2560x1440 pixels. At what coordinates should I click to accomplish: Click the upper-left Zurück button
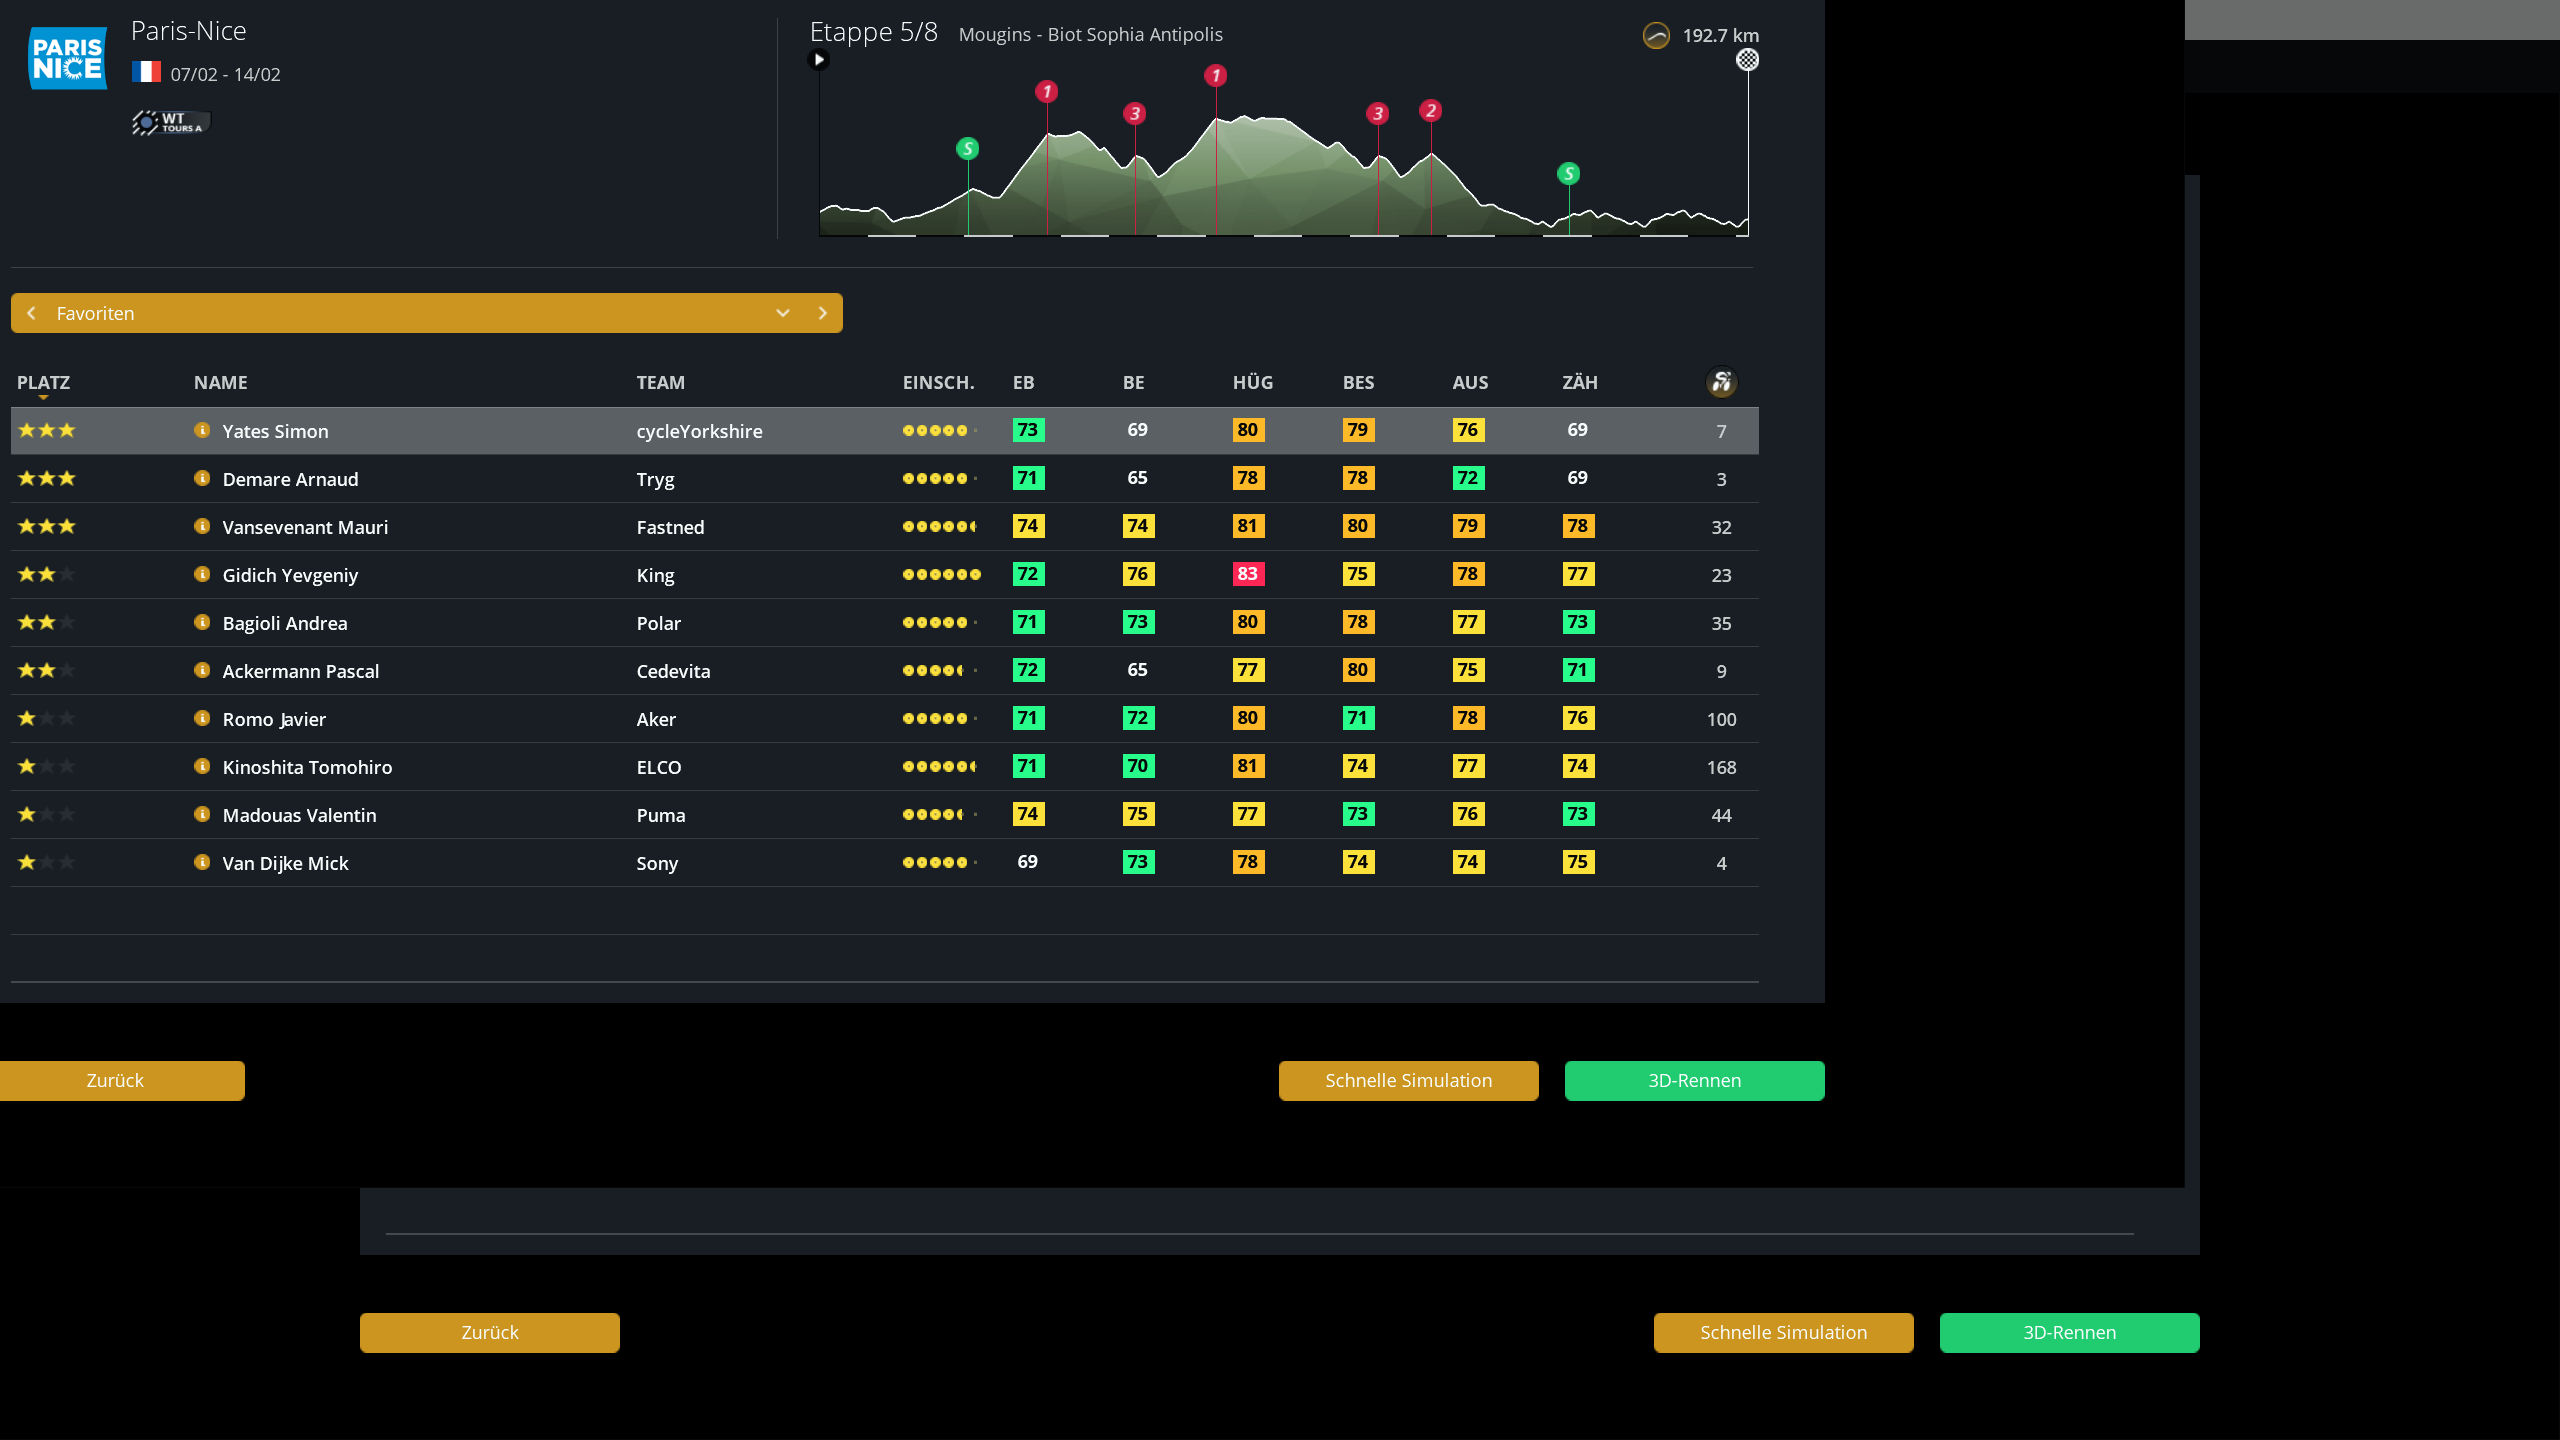click(115, 1080)
